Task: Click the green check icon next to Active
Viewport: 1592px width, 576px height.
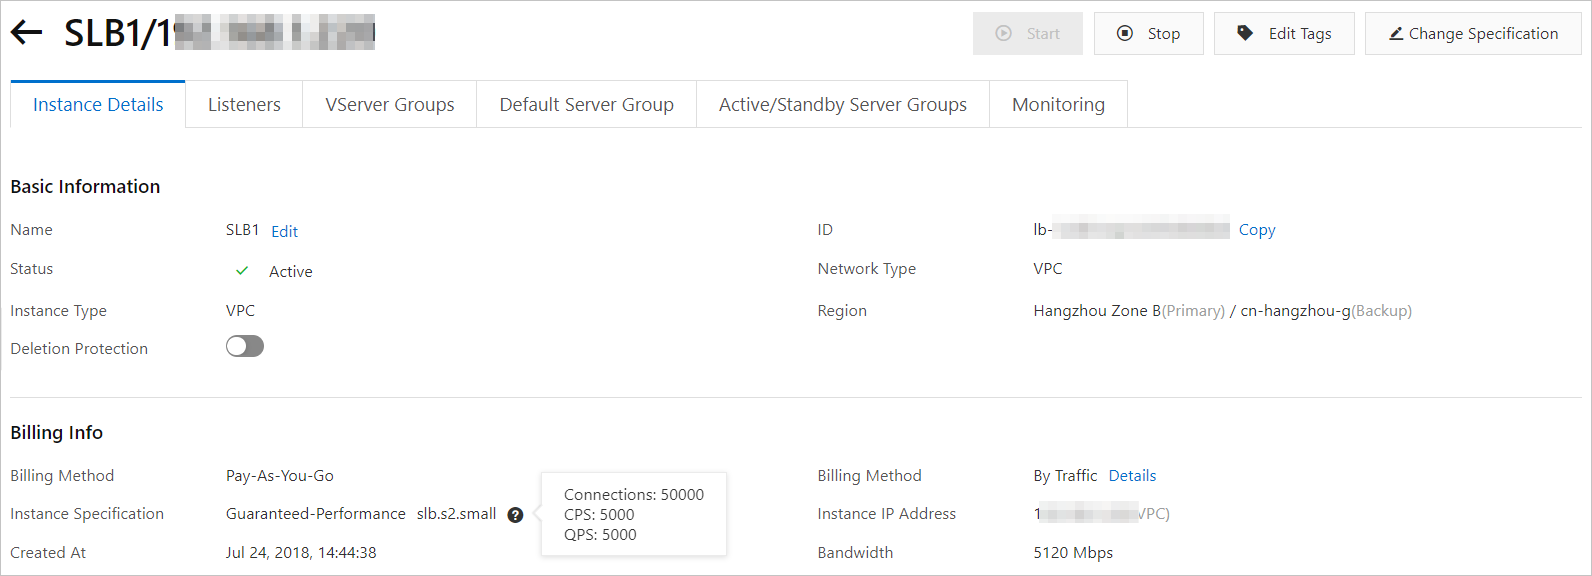Action: coord(242,271)
